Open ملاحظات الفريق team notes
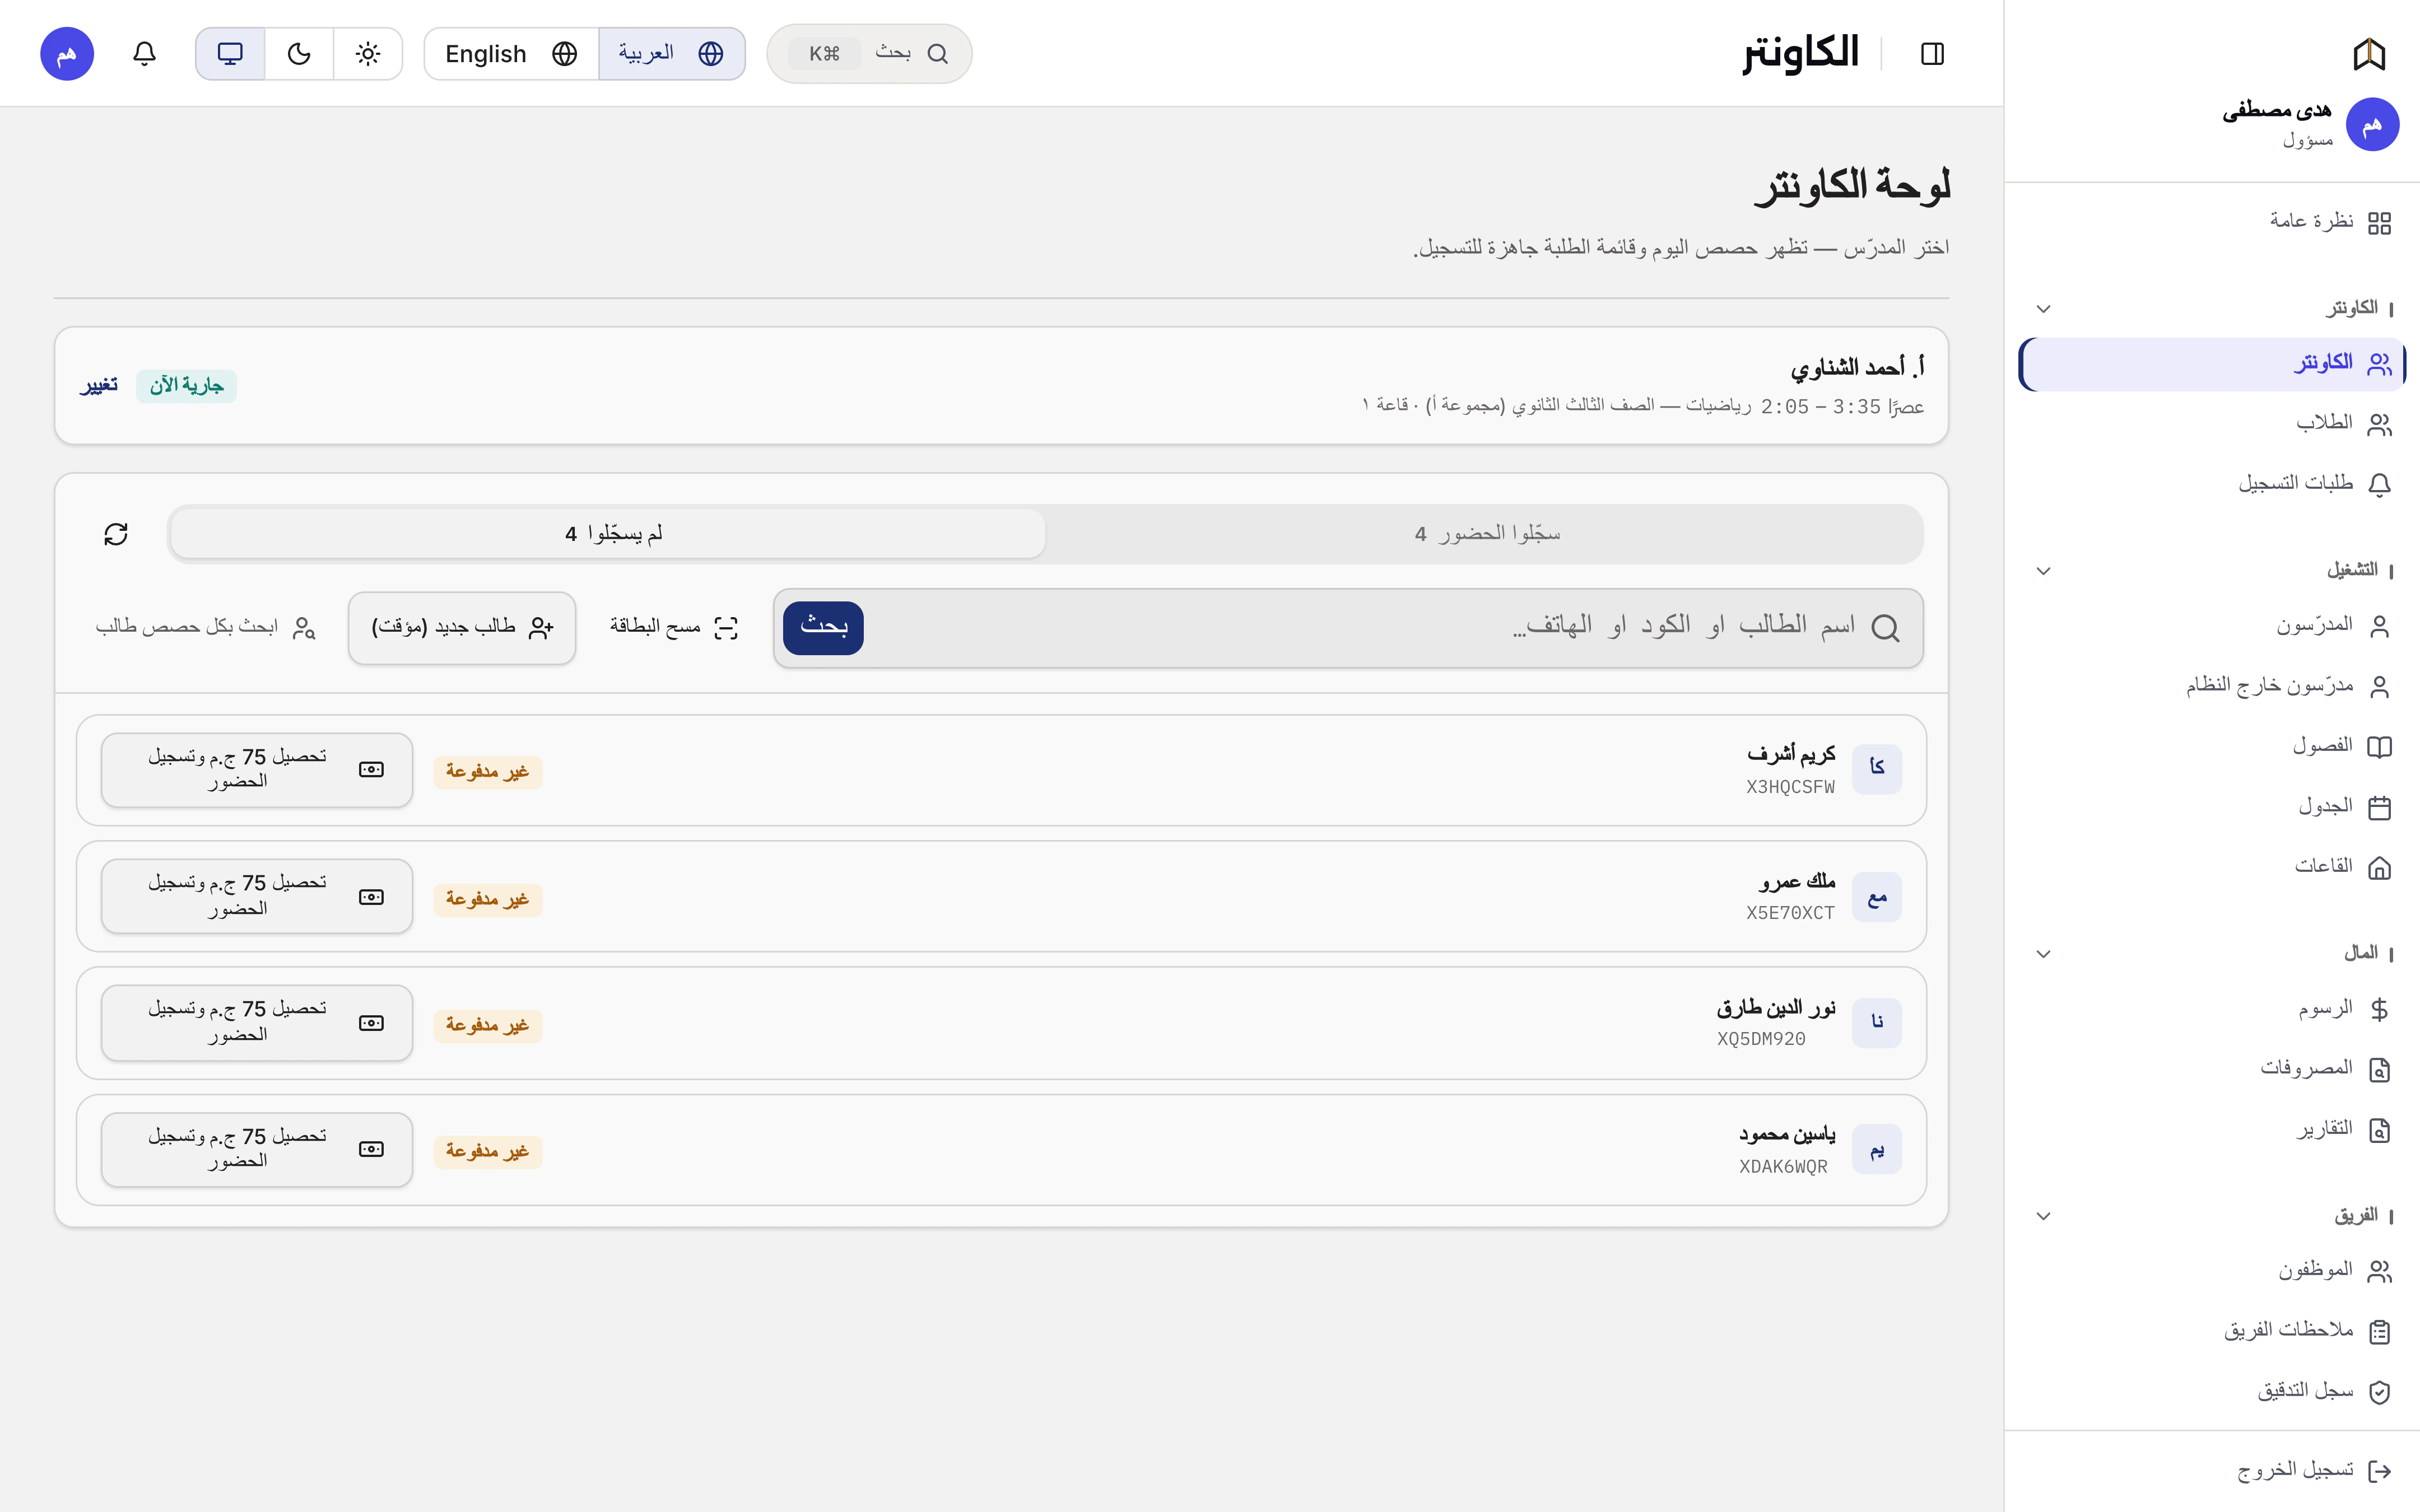This screenshot has height=1512, width=2420. coord(2212,1331)
